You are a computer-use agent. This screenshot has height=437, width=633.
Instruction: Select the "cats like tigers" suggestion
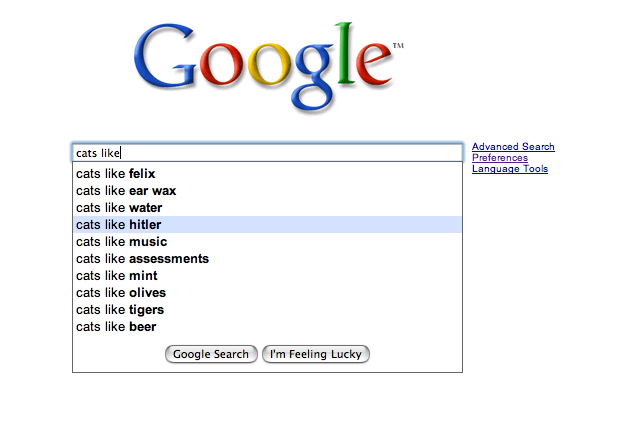tap(120, 310)
